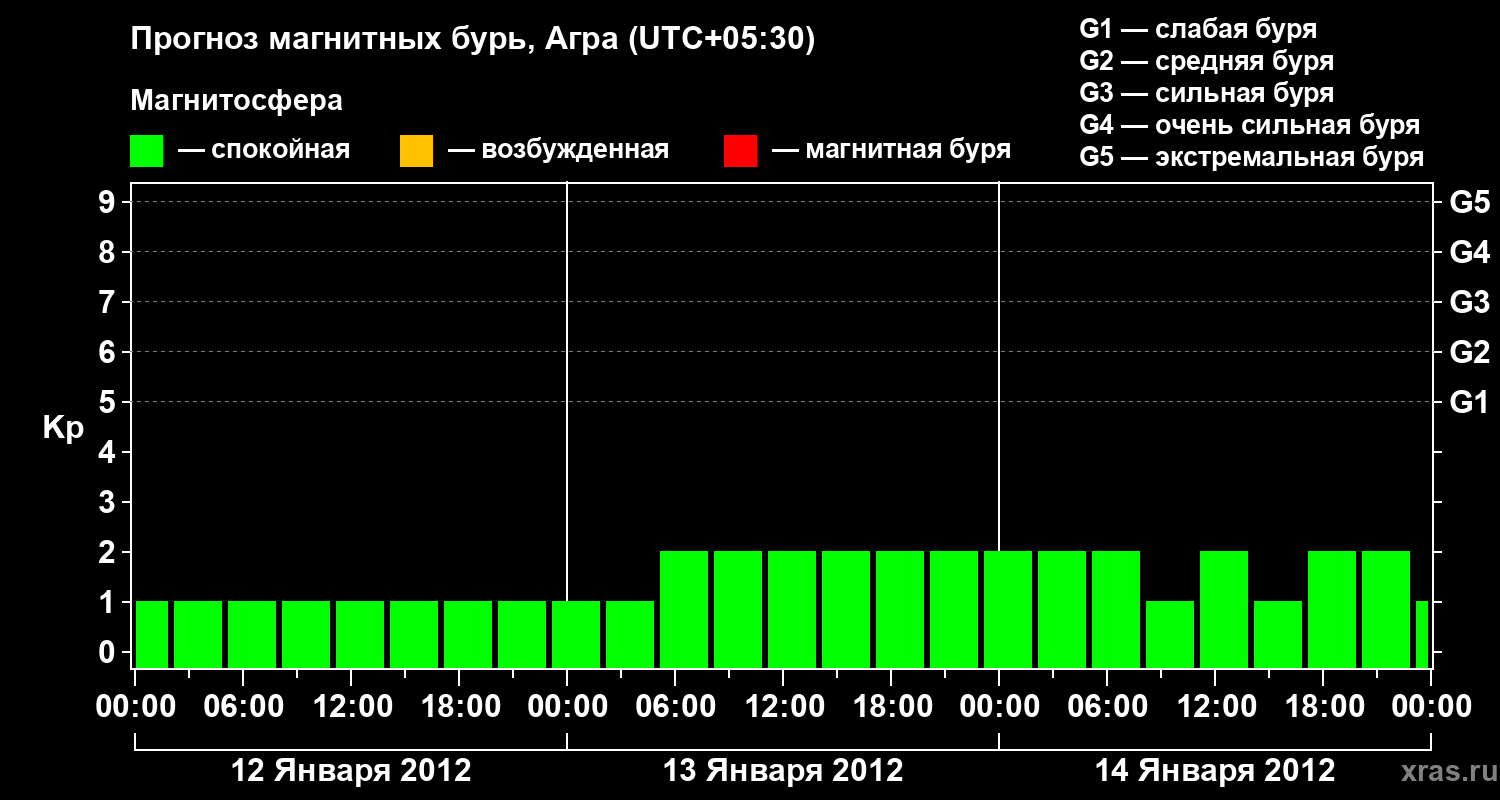Click the orange 'возбужденная' legend swatch

point(416,151)
